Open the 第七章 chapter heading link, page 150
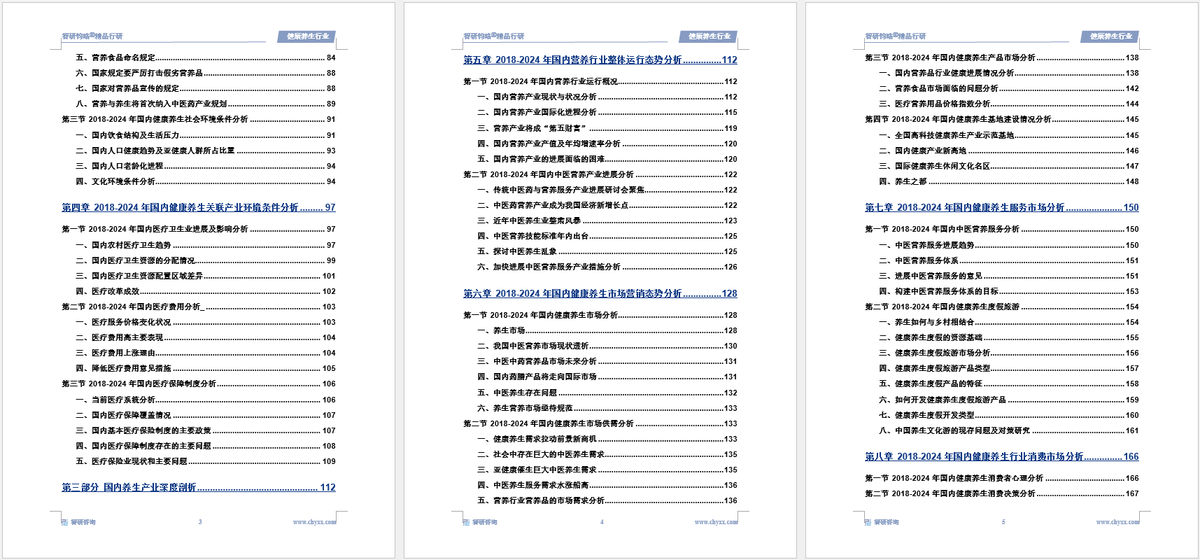 click(x=1001, y=208)
